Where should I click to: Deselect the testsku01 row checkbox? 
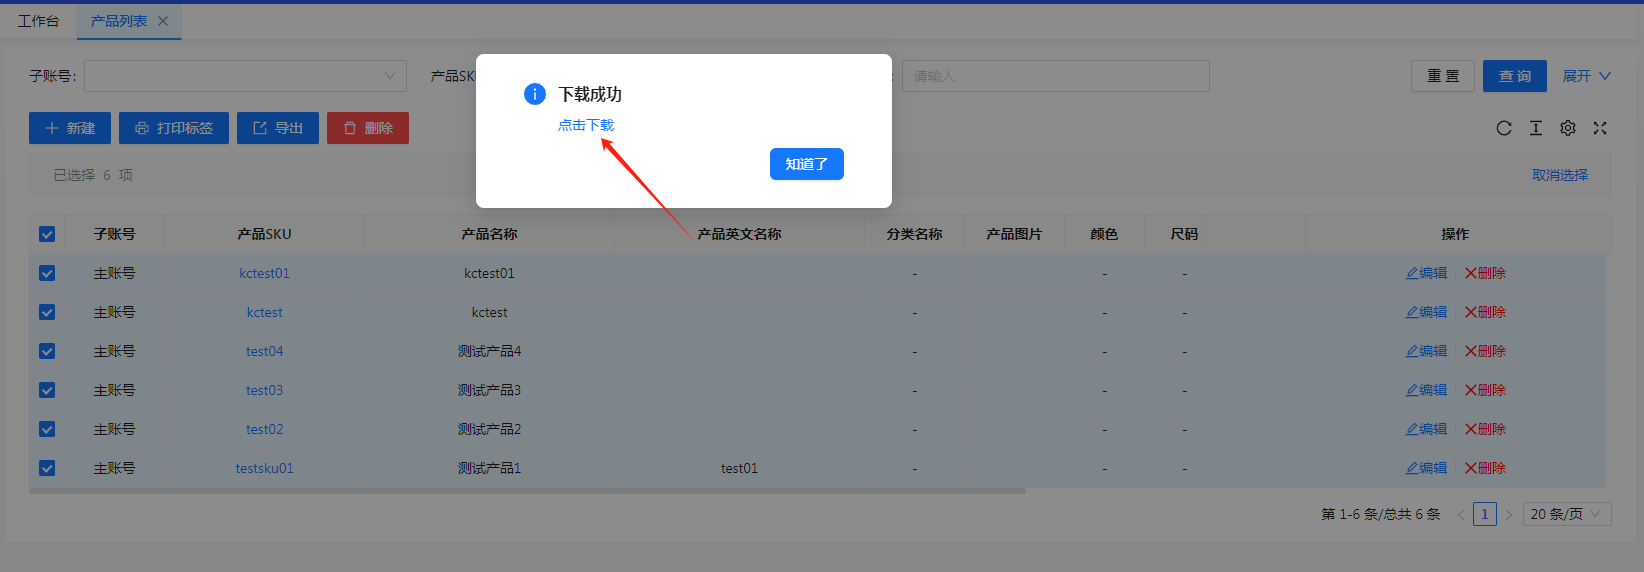(47, 468)
